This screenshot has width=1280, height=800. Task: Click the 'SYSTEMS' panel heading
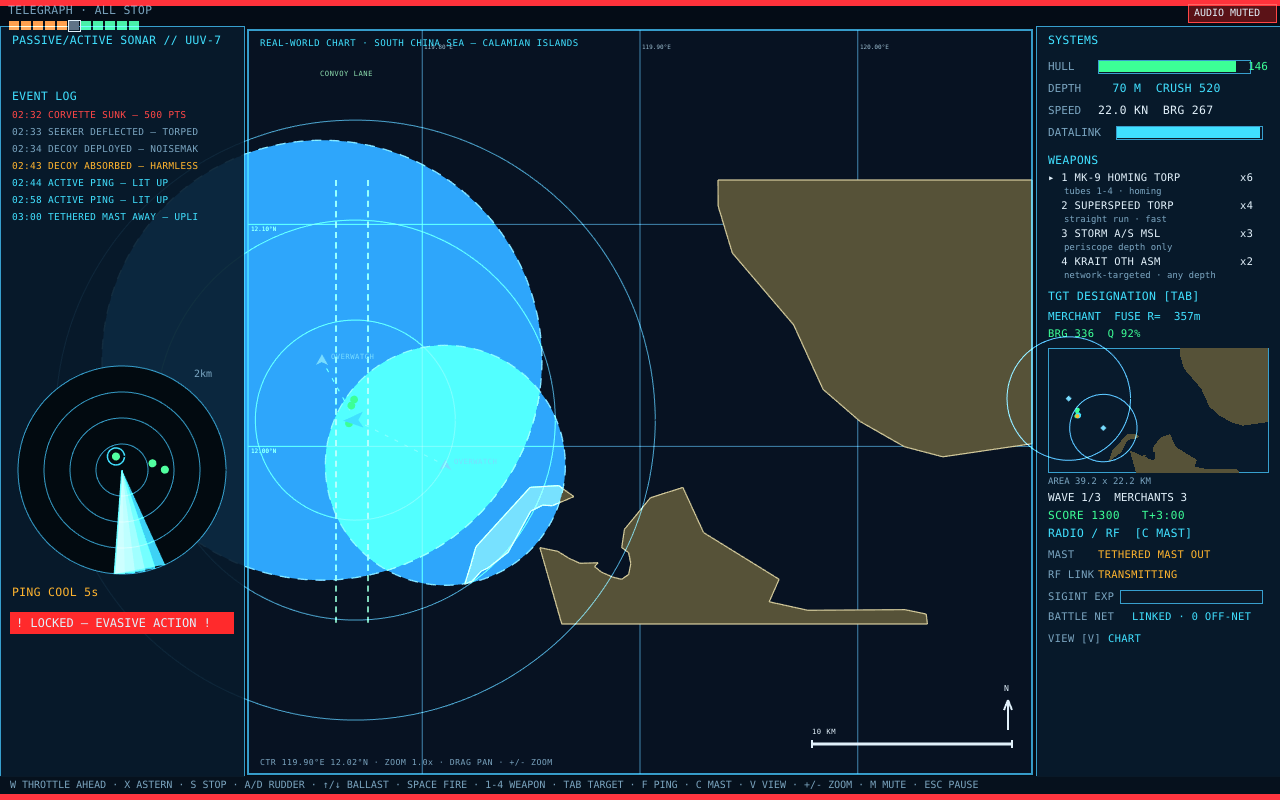(1073, 40)
